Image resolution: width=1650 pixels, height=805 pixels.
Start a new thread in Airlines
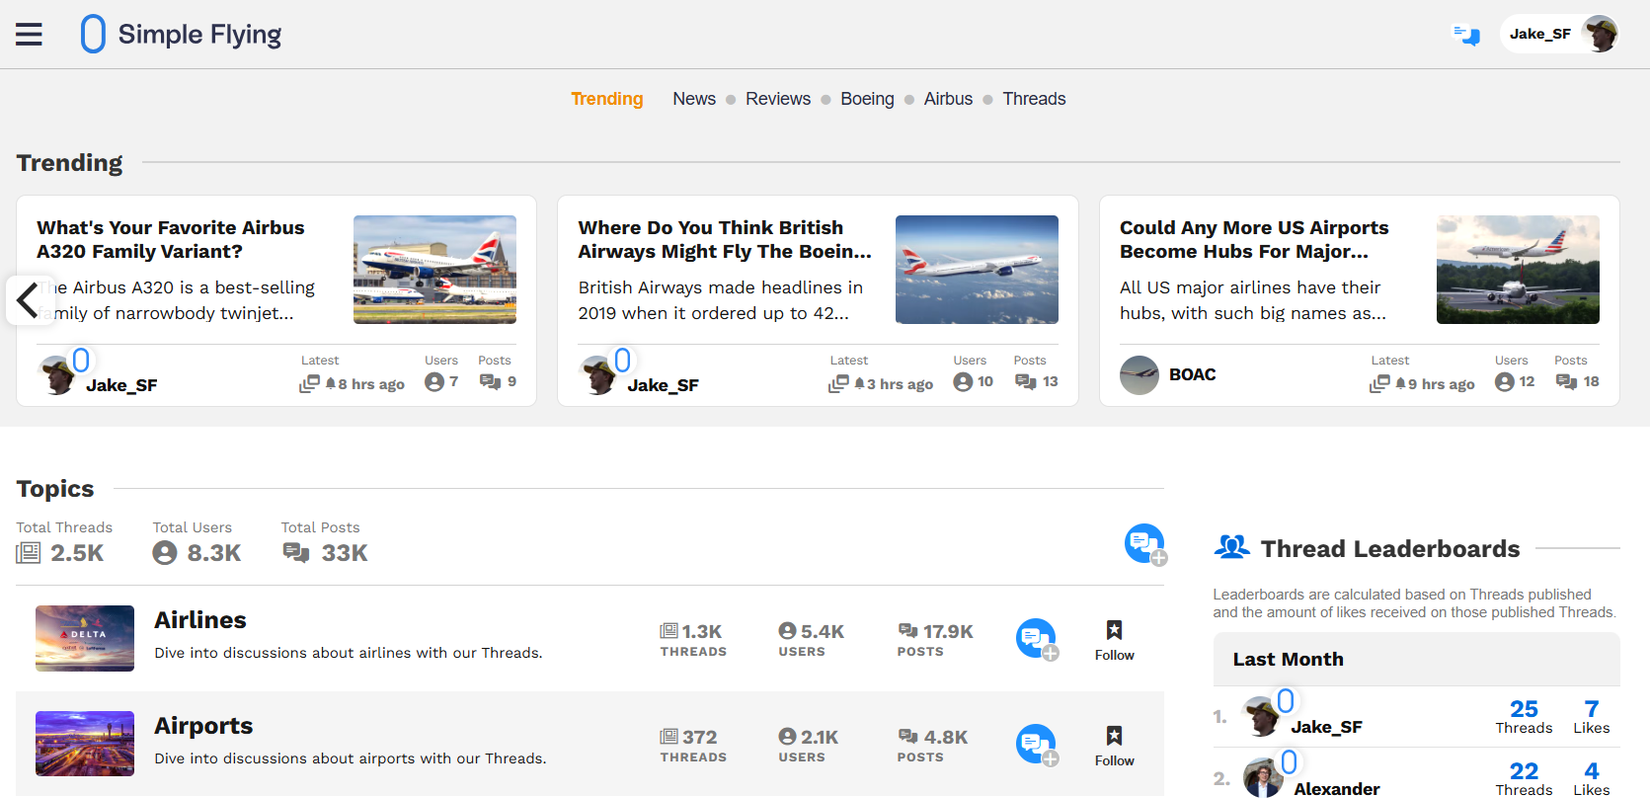tap(1037, 639)
